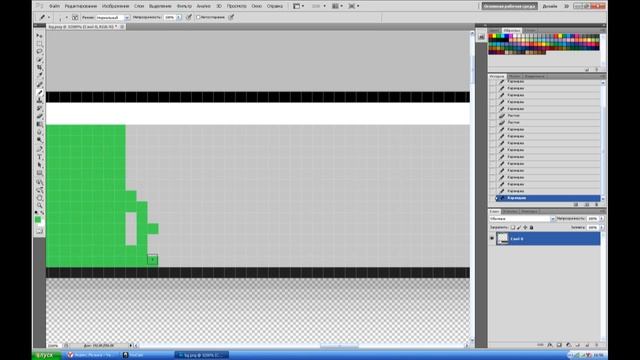The width and height of the screenshot is (640, 360).
Task: Select the Eyedropper tool
Action: pos(40,76)
